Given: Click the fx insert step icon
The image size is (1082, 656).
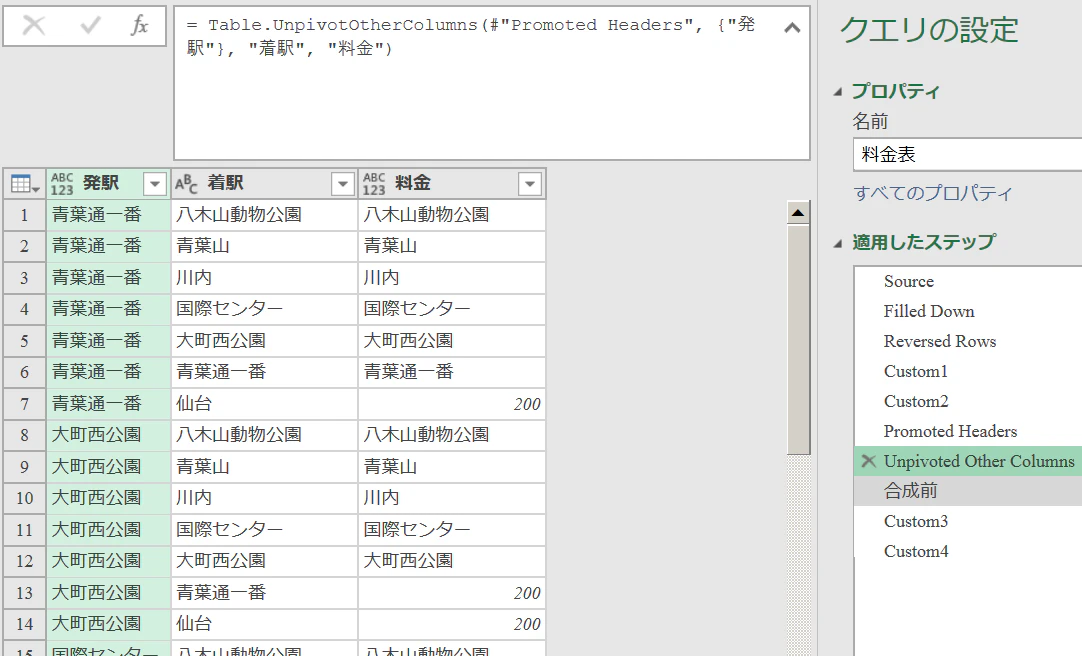Looking at the screenshot, I should tap(139, 26).
